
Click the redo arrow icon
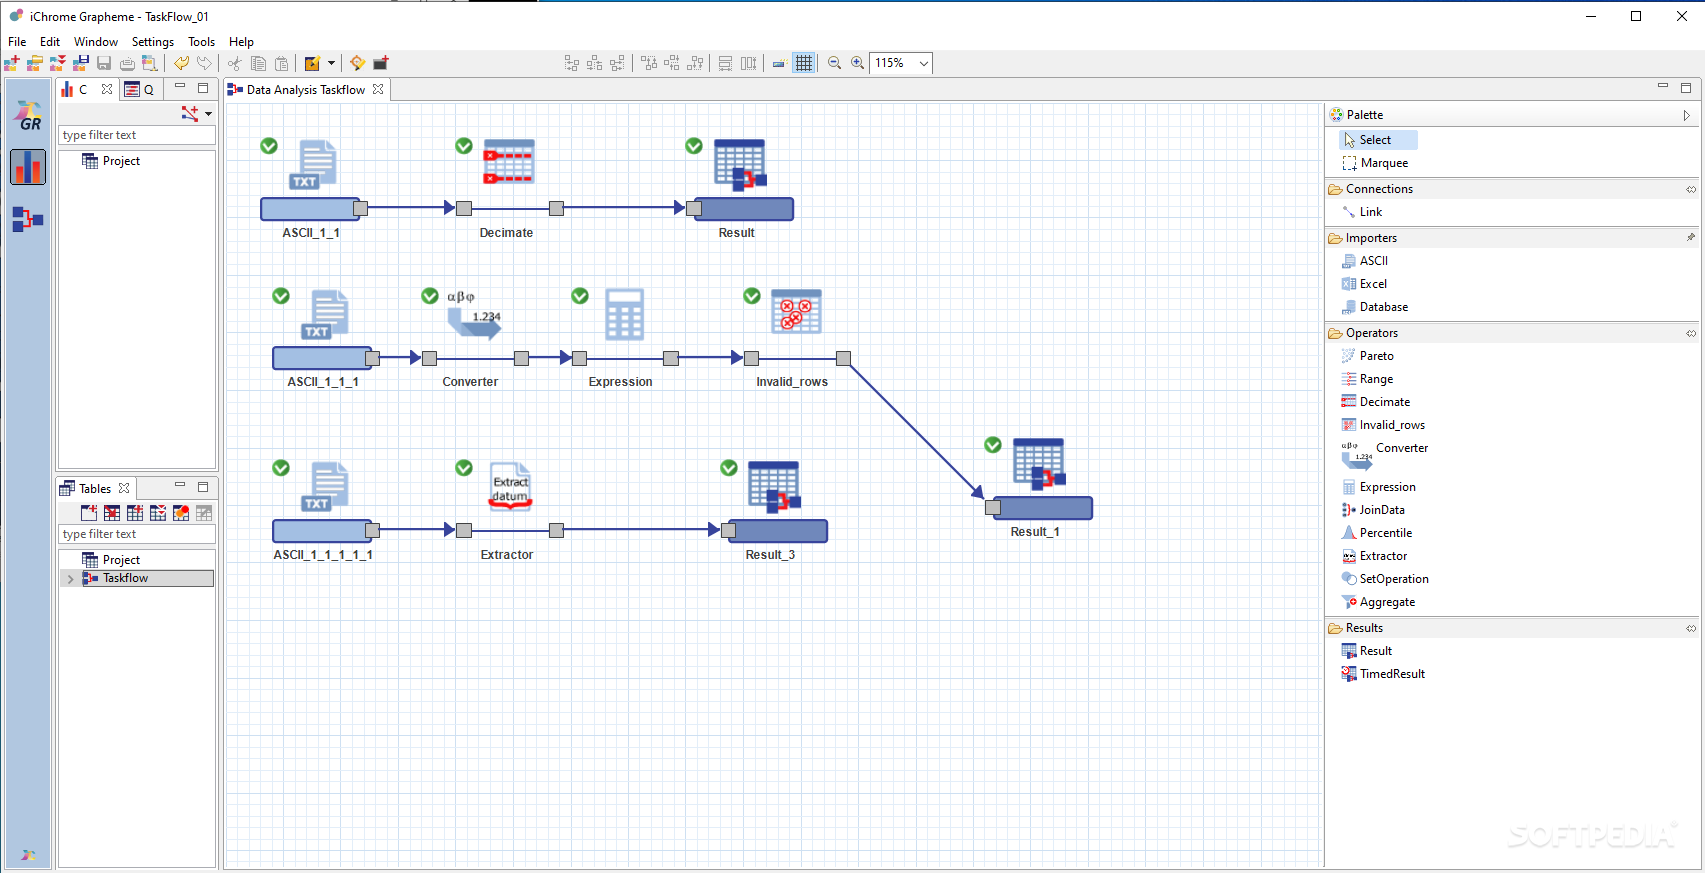204,63
